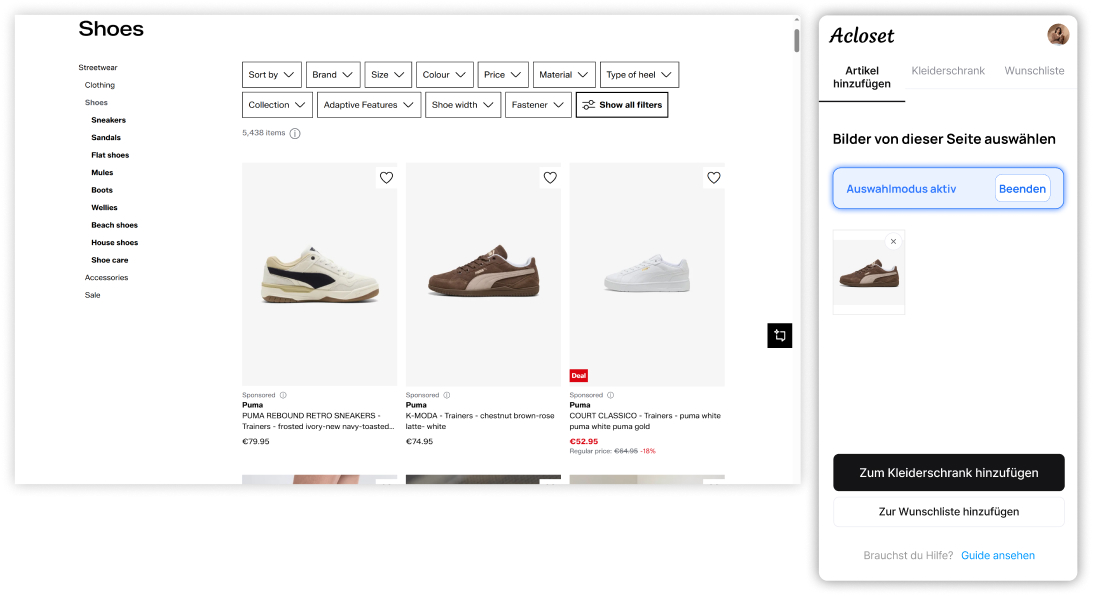Image resolution: width=1093 pixels, height=596 pixels.
Task: Open PUMA REBOUND RETRO SNEAKERS product title
Action: point(318,421)
